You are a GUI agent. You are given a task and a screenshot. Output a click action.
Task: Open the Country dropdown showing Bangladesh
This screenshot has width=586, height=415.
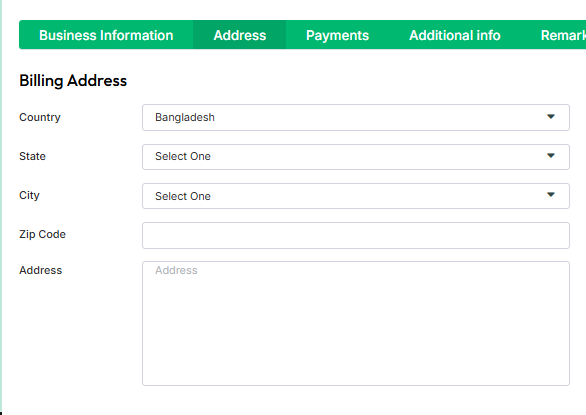click(x=356, y=117)
